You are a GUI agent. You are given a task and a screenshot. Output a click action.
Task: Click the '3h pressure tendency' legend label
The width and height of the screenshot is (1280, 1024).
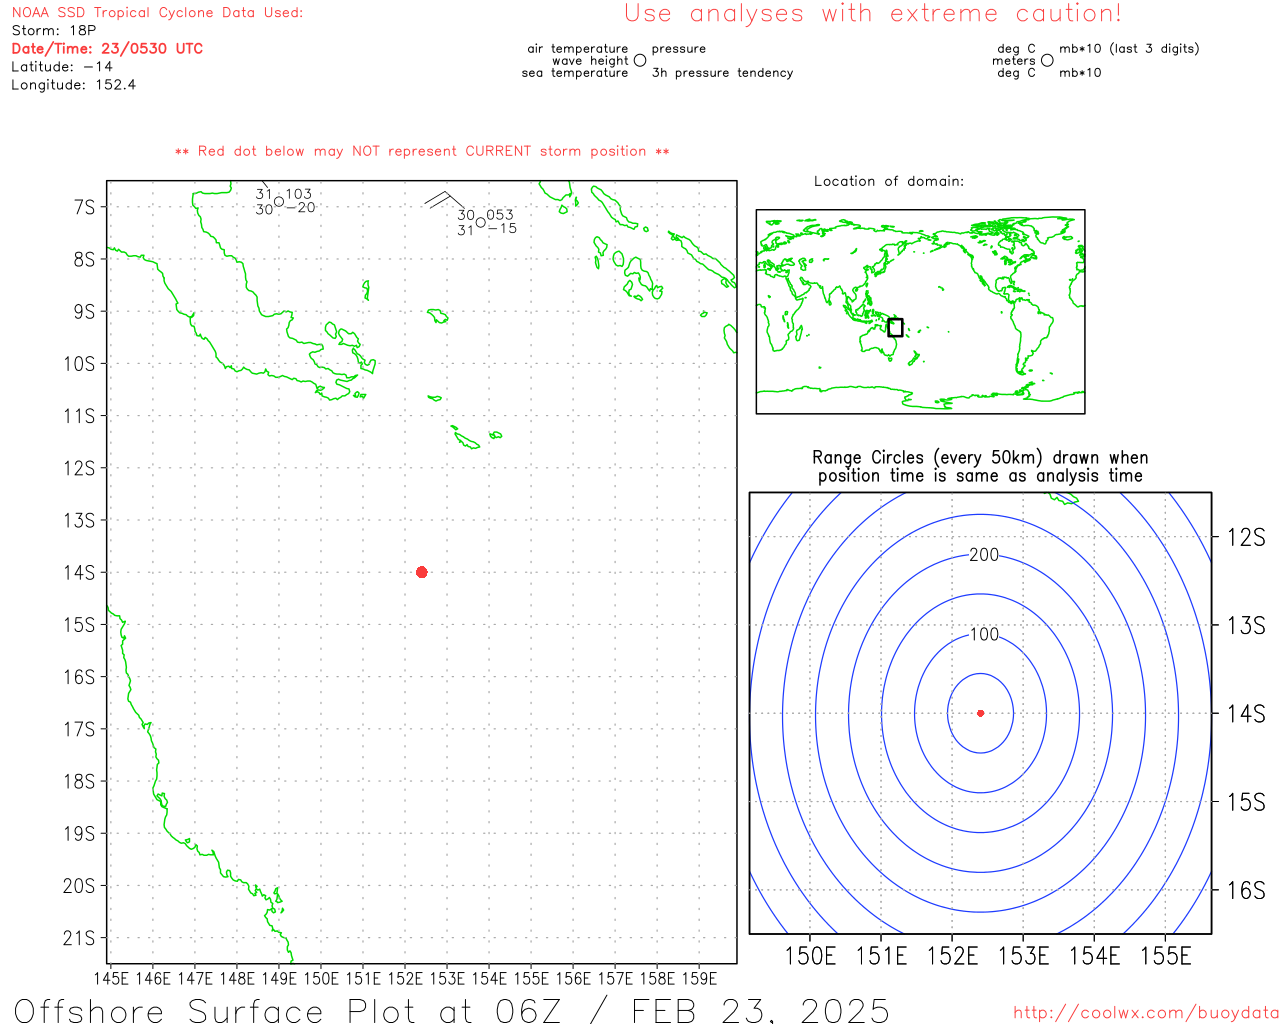tap(722, 73)
